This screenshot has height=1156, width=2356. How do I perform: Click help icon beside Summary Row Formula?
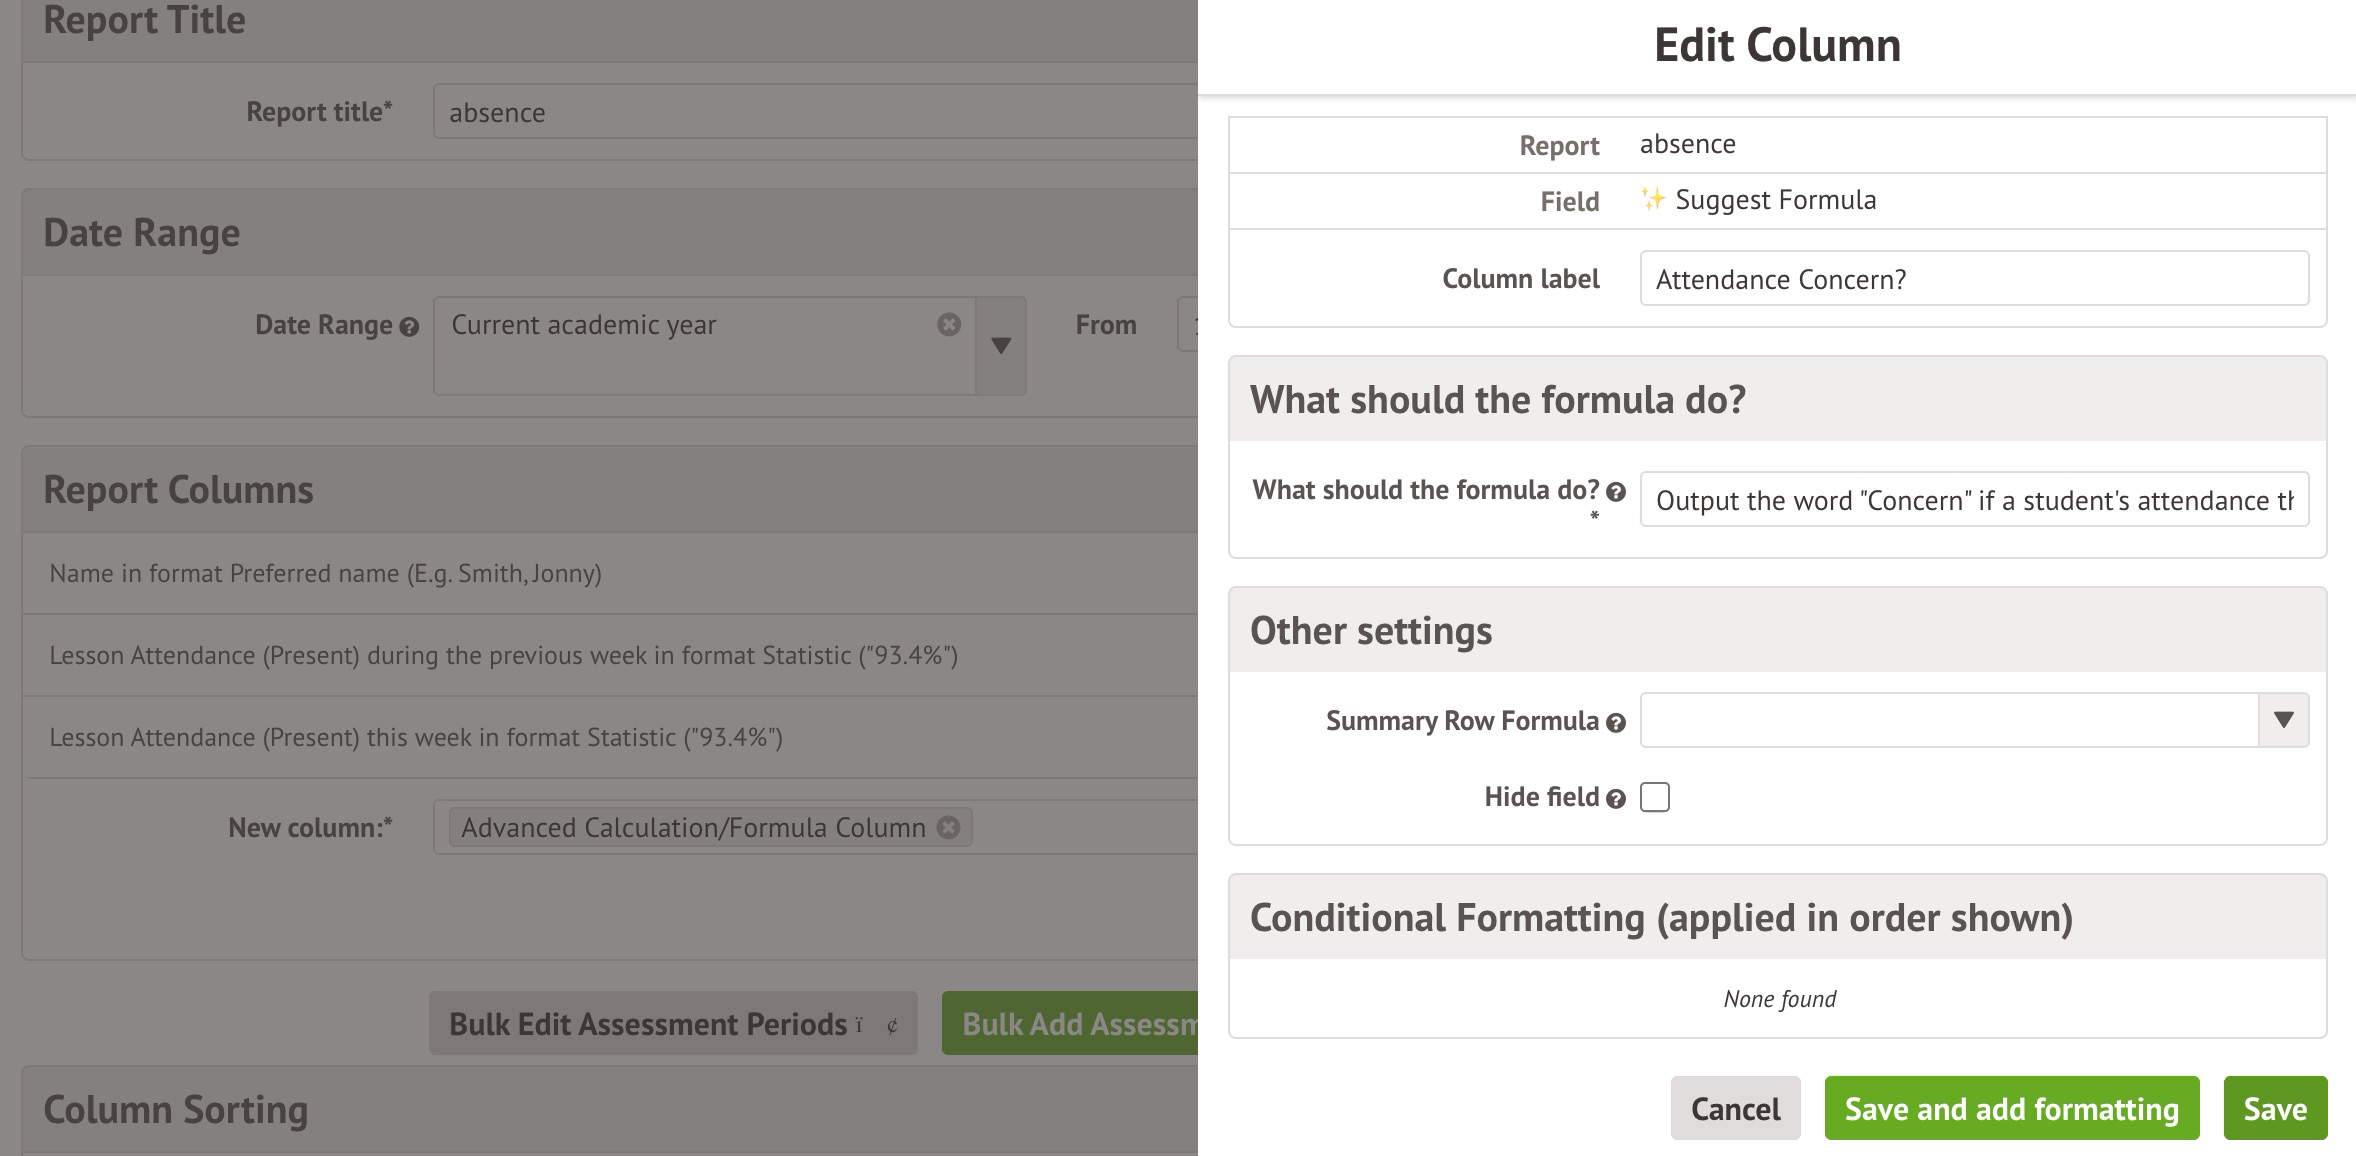click(1616, 723)
